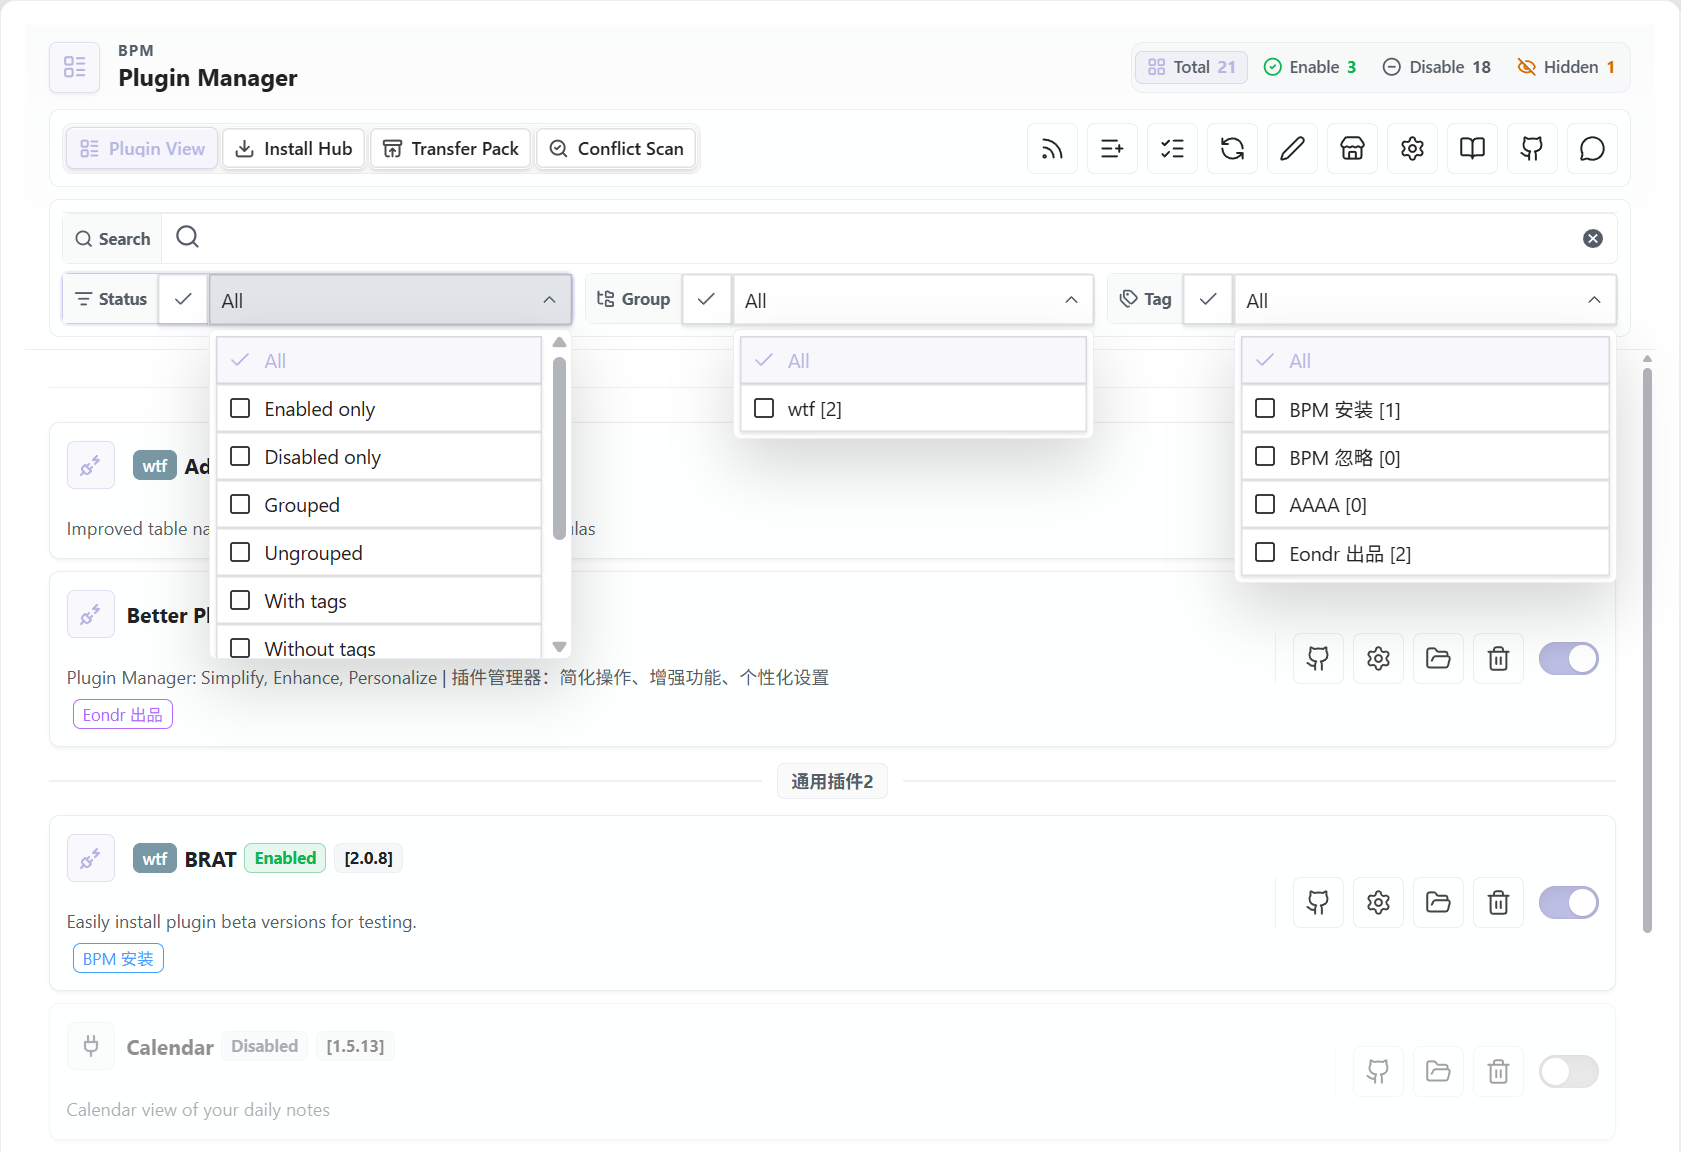Open BRAT plugin folder
The image size is (1681, 1152).
click(1438, 903)
